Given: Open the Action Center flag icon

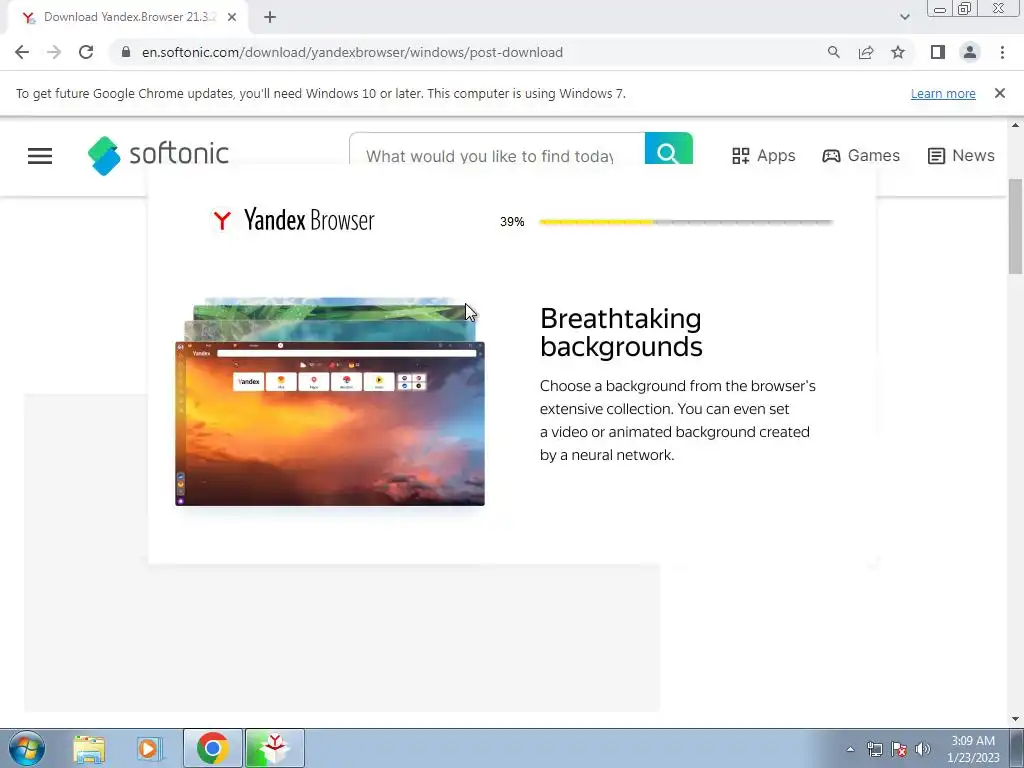Looking at the screenshot, I should click(899, 749).
